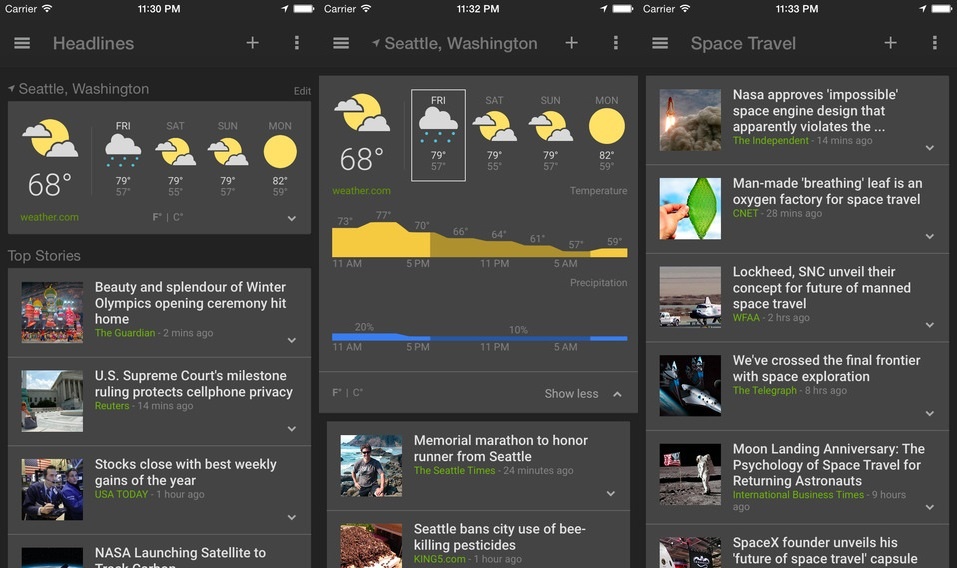Tap plus icon in Space Travel header

click(x=890, y=43)
